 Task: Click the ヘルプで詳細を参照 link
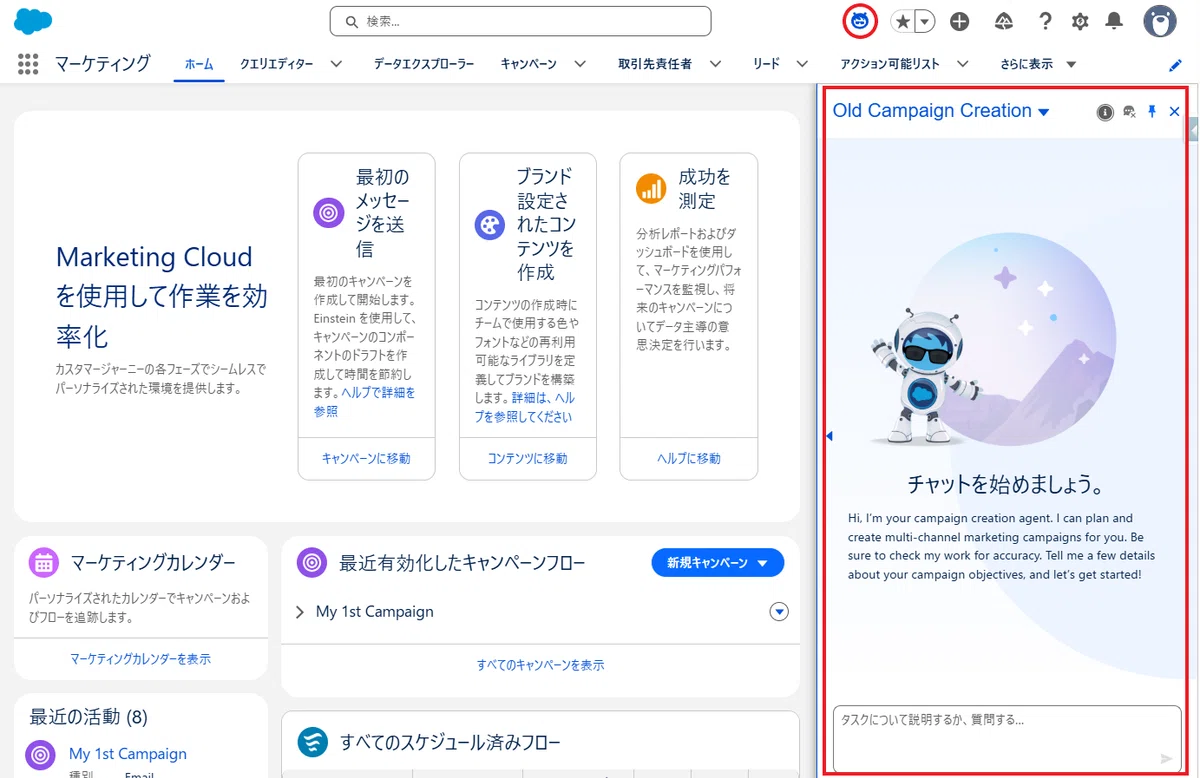point(364,402)
